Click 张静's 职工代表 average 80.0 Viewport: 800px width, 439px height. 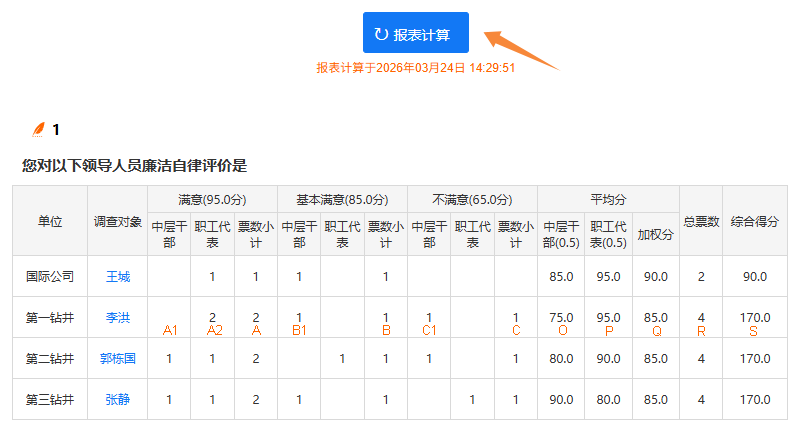click(608, 399)
